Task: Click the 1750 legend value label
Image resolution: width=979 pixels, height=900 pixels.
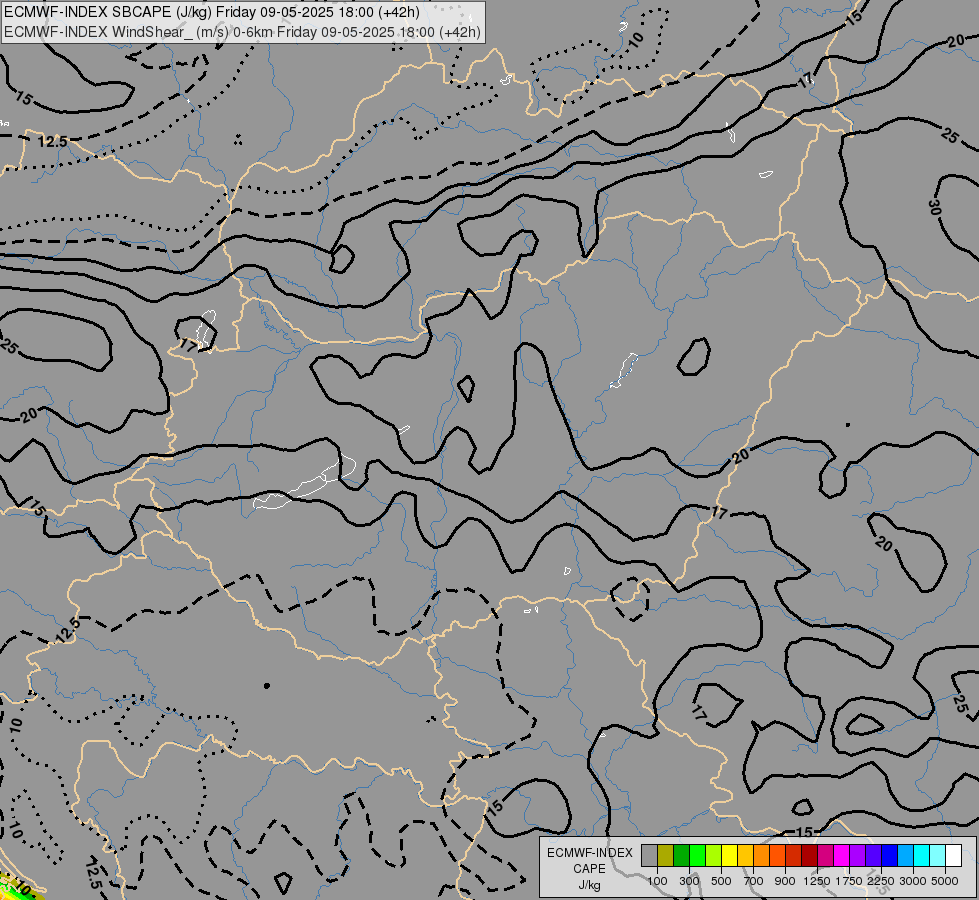Action: tap(849, 881)
